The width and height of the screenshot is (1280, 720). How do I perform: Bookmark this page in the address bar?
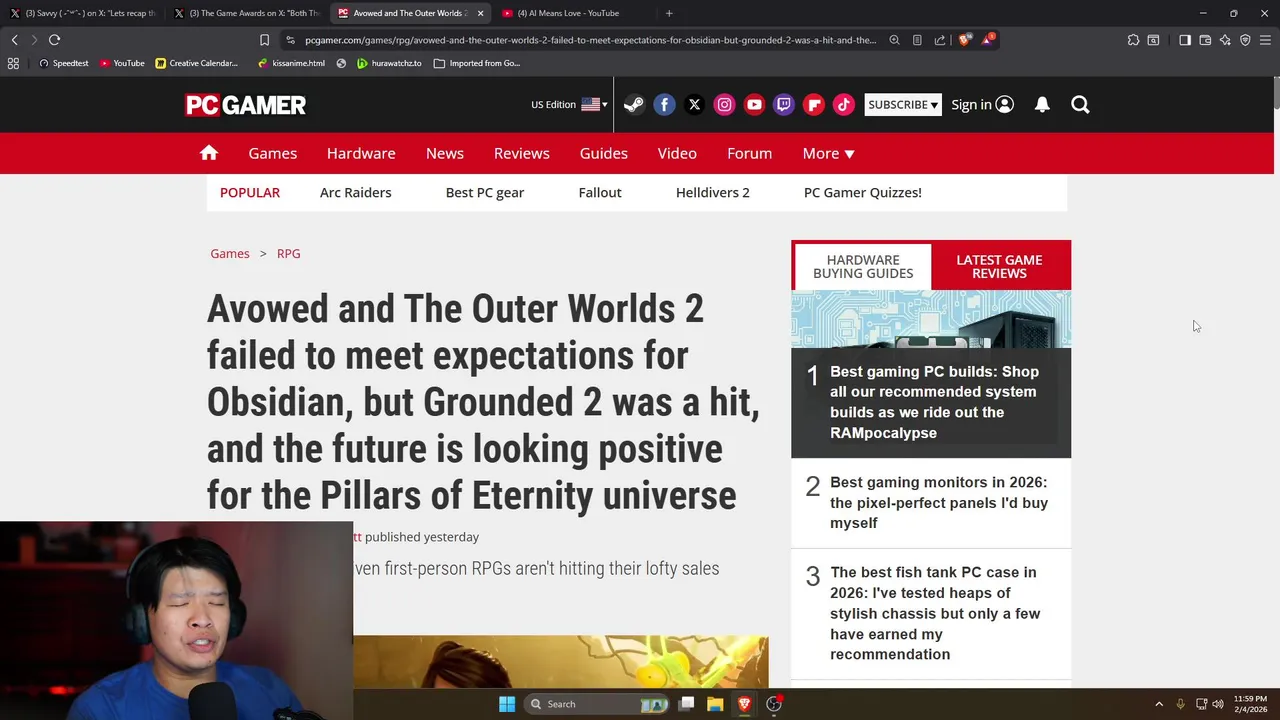tap(264, 40)
